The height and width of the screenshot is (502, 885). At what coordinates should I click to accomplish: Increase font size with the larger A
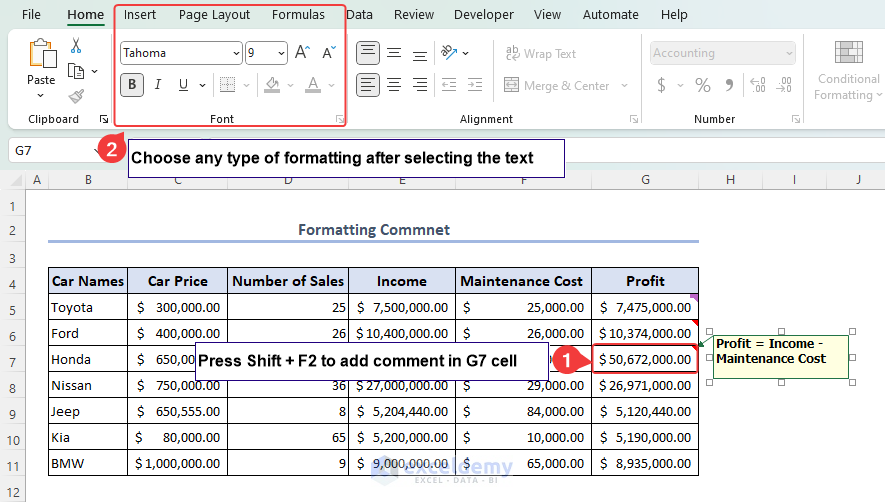click(x=302, y=53)
